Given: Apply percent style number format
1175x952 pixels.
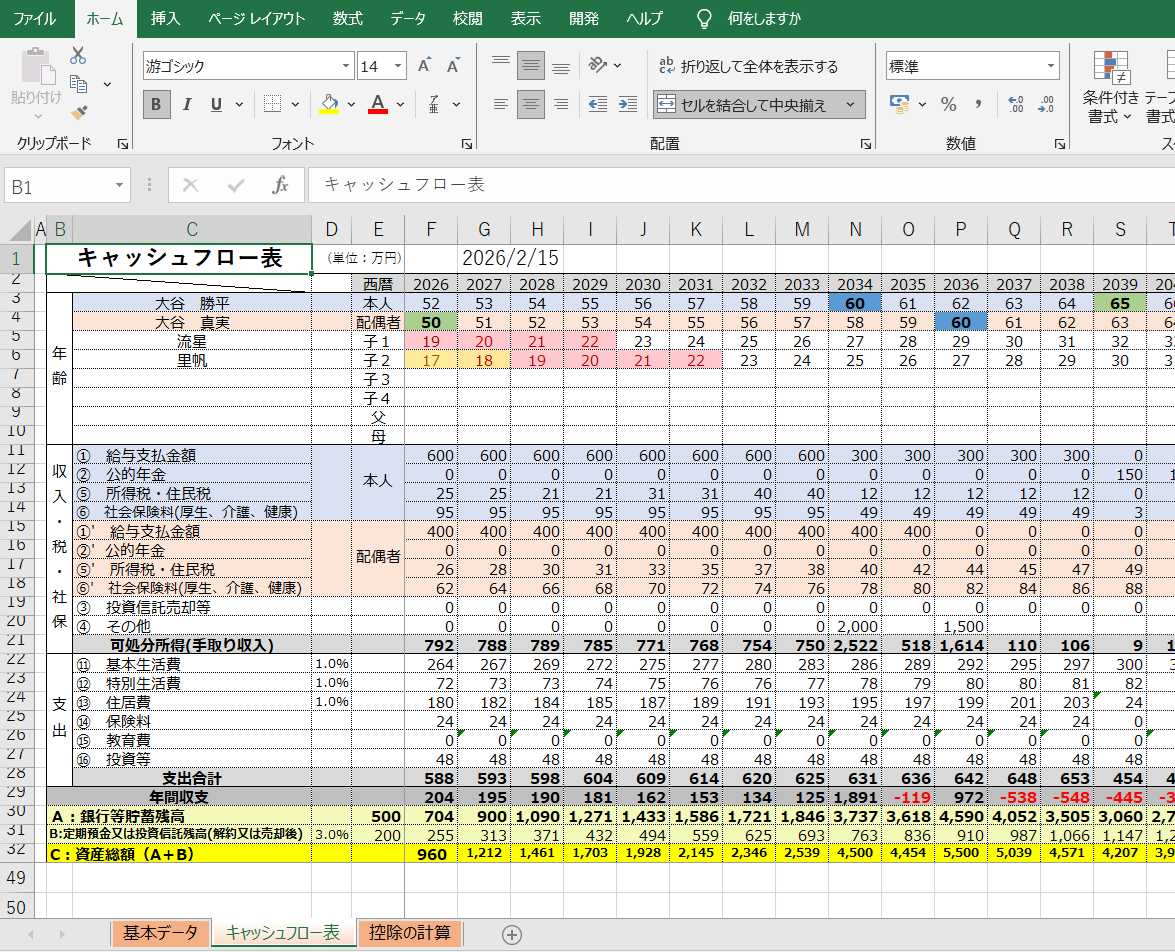Looking at the screenshot, I should click(948, 104).
